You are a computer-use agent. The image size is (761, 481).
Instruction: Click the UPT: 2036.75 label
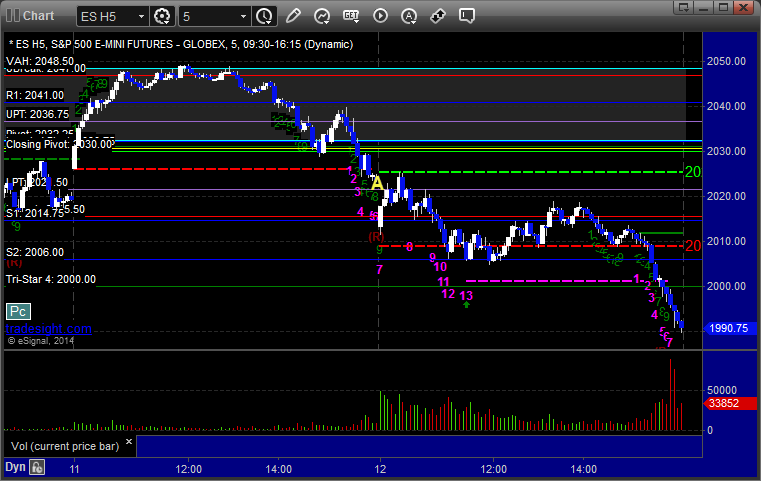(37, 114)
